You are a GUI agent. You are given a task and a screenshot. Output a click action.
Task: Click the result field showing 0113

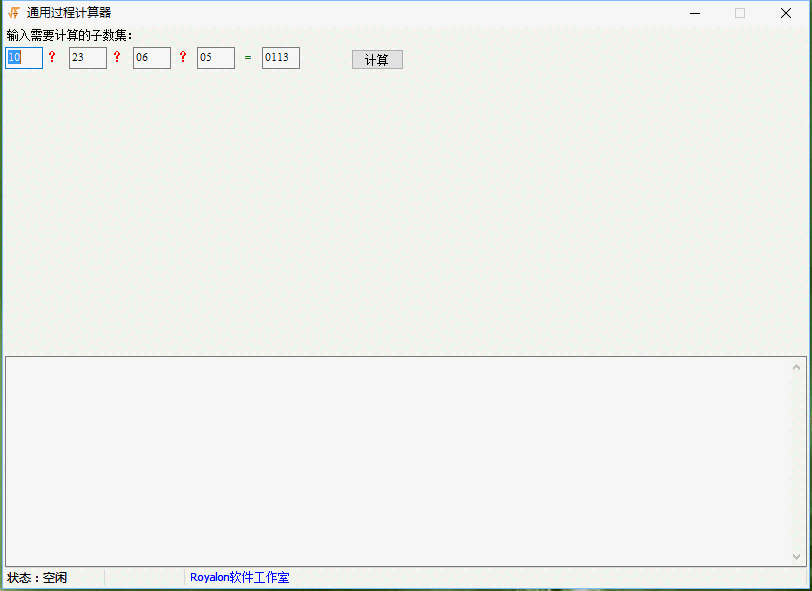(280, 58)
